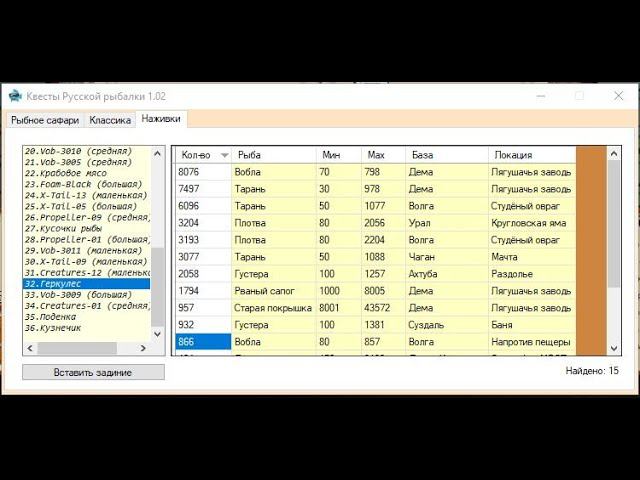Click the 932 quantity cell

click(203, 325)
